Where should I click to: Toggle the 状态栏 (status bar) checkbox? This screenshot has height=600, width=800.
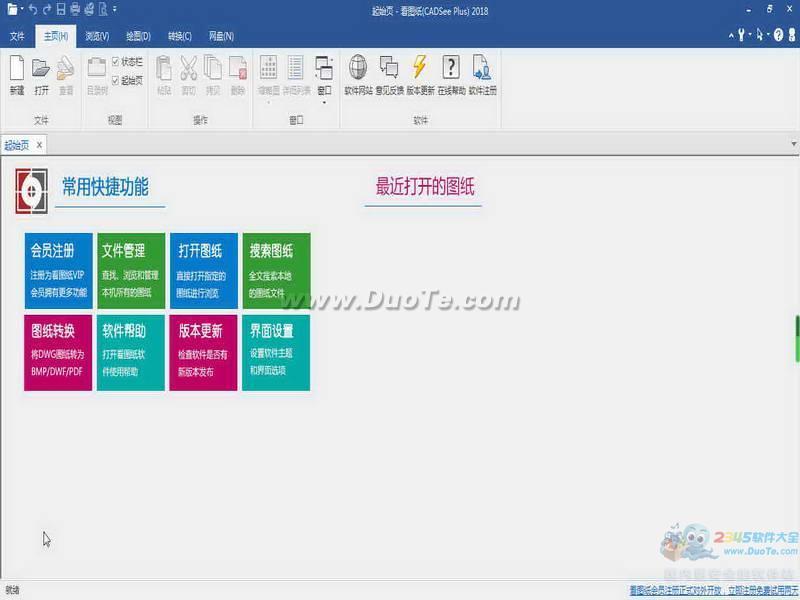[115, 62]
